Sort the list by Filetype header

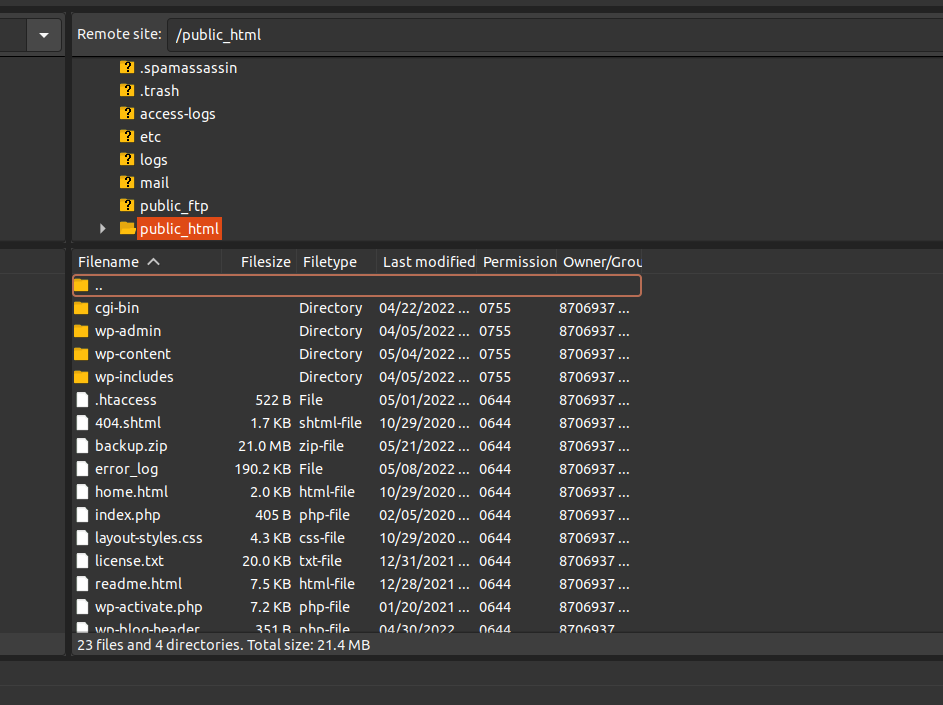point(330,262)
